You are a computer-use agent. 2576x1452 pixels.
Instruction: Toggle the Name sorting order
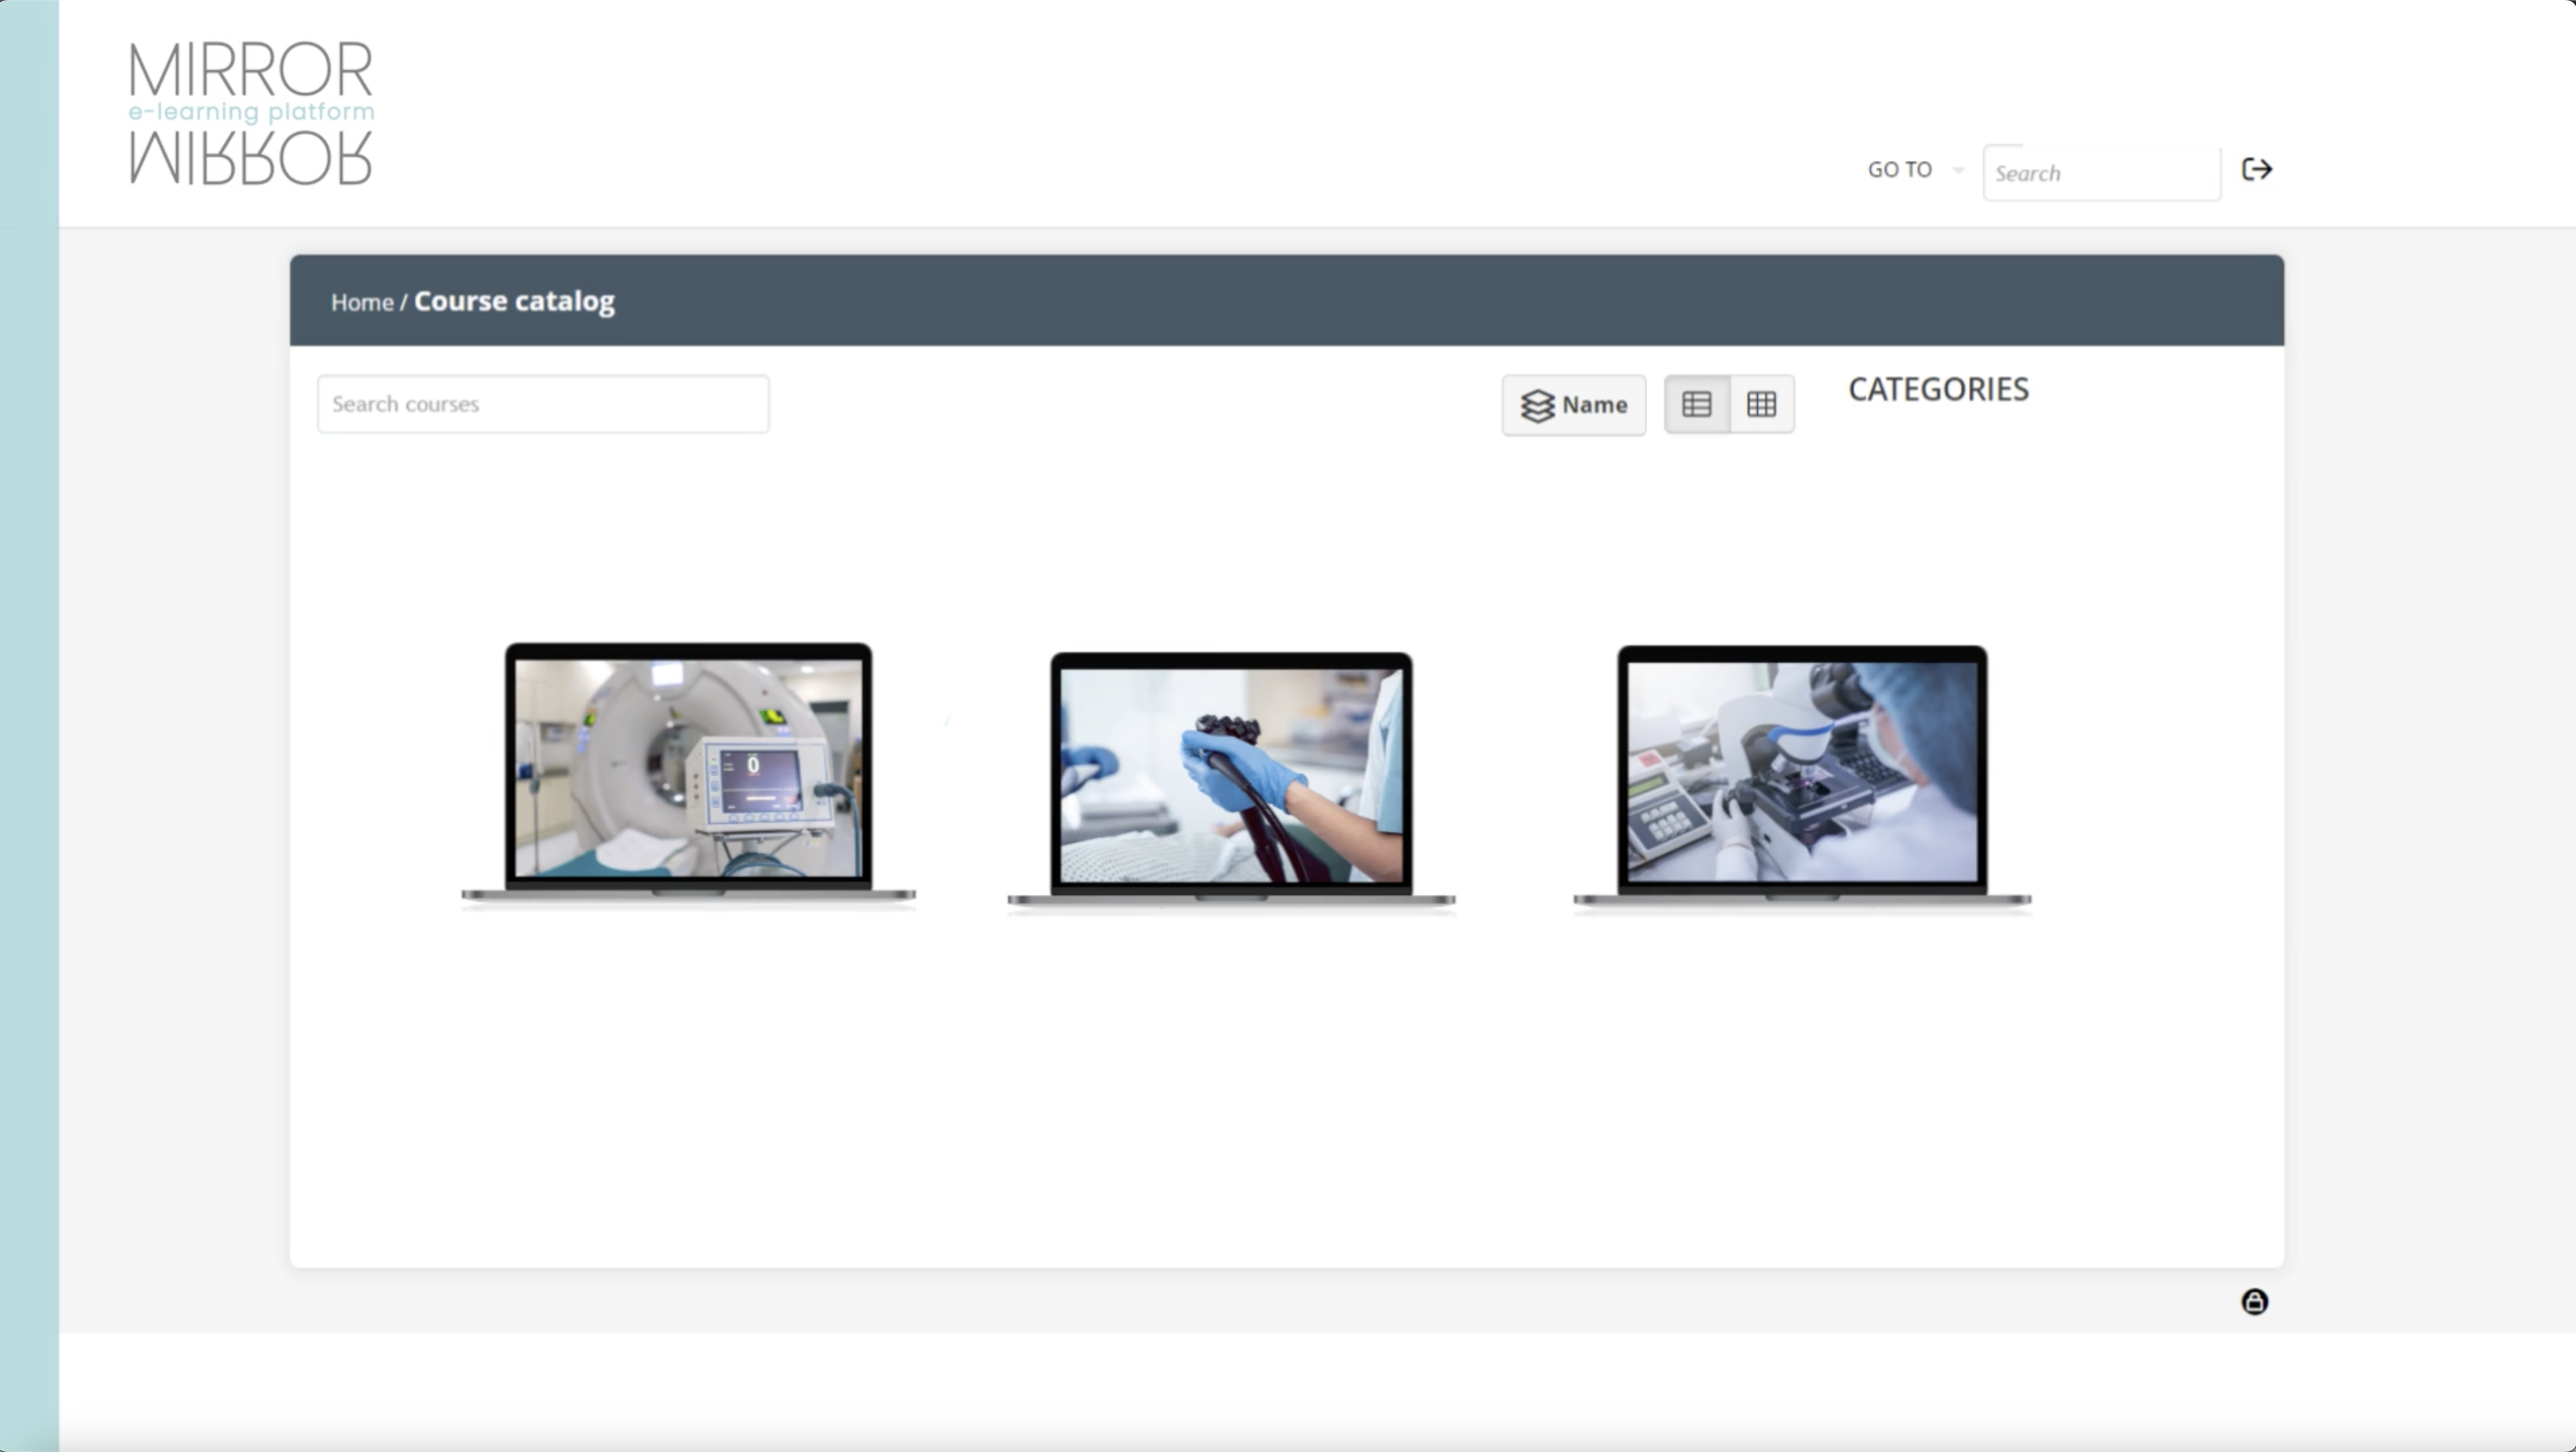point(1573,404)
